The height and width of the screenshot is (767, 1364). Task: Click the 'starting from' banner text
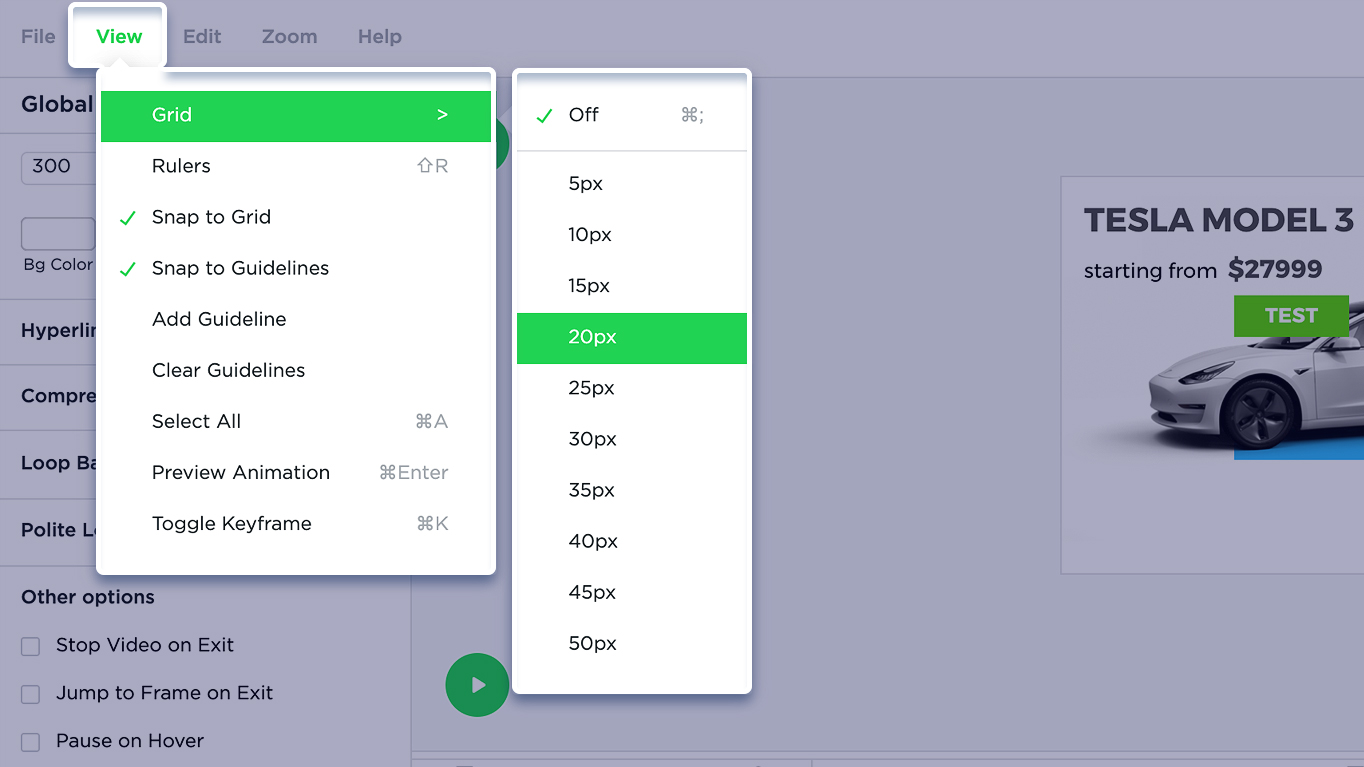pos(1150,271)
